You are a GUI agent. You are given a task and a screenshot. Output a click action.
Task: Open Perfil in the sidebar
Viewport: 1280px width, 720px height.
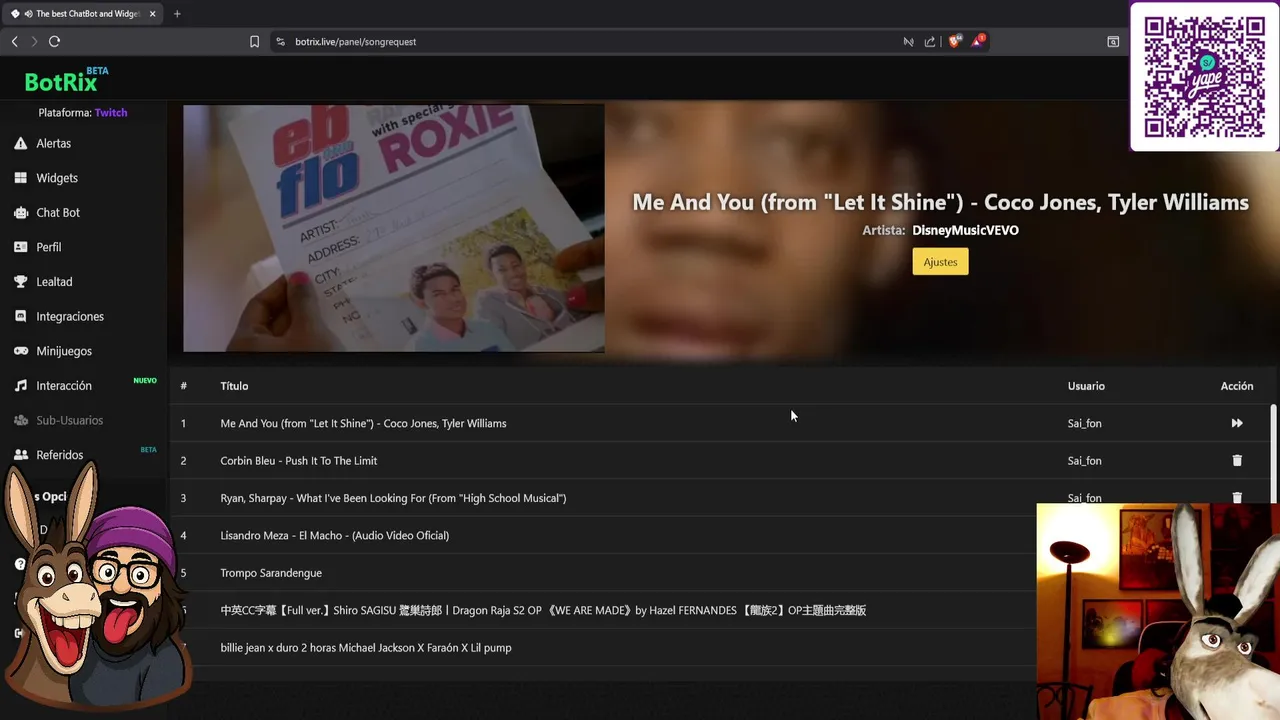click(x=49, y=247)
